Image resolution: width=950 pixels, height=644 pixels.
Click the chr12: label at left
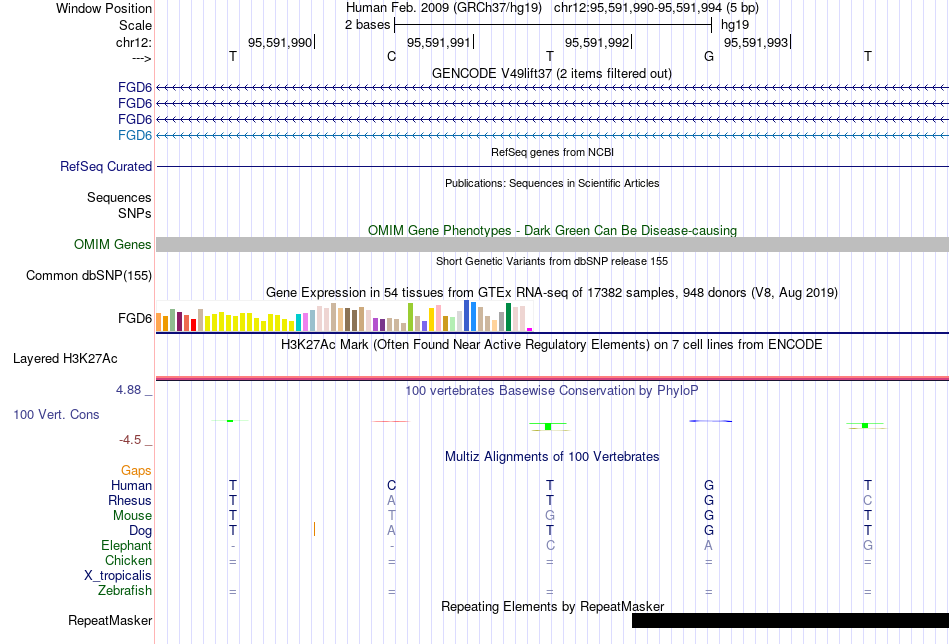tap(133, 42)
